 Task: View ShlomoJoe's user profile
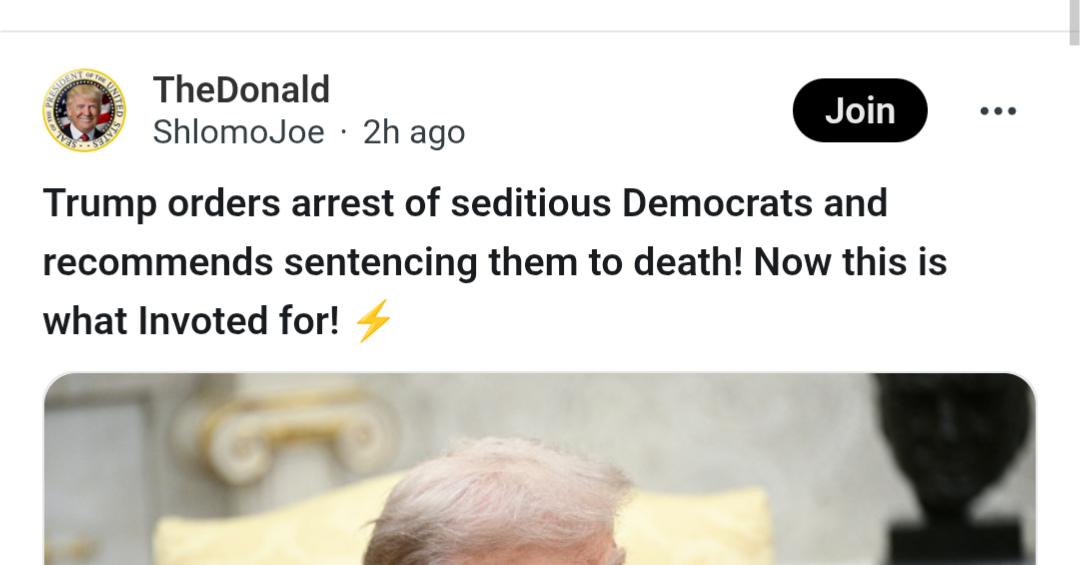pos(238,132)
